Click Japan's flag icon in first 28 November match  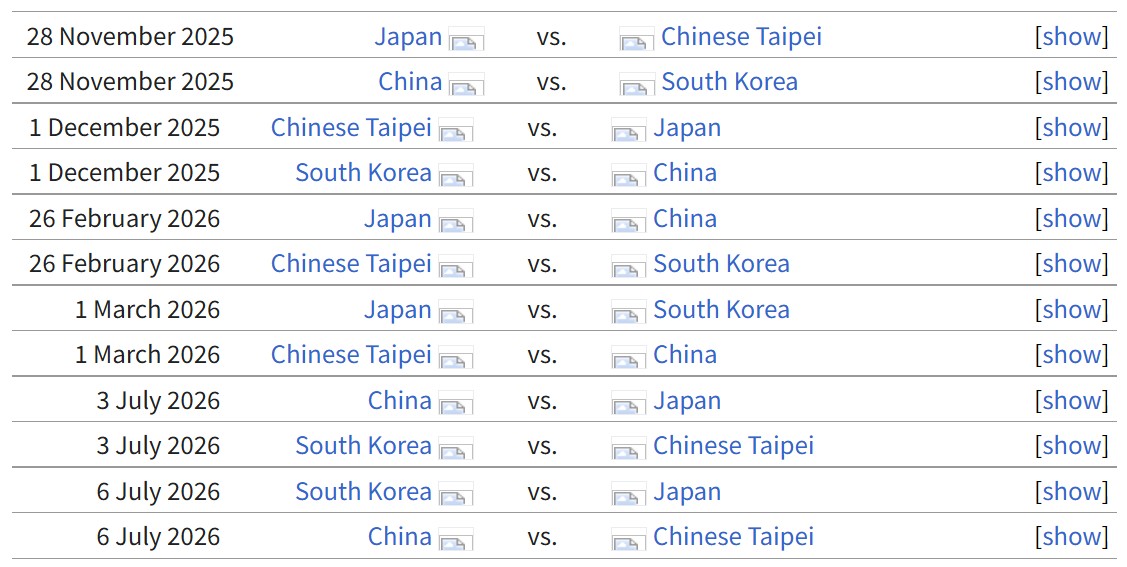click(x=466, y=41)
